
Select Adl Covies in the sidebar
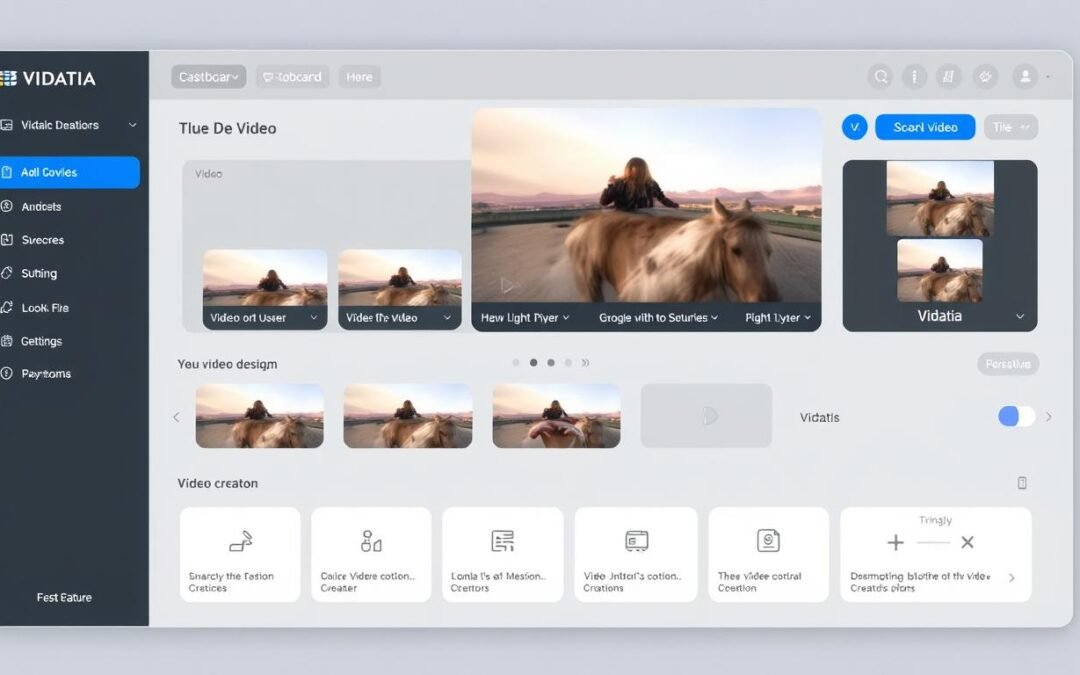pos(70,172)
